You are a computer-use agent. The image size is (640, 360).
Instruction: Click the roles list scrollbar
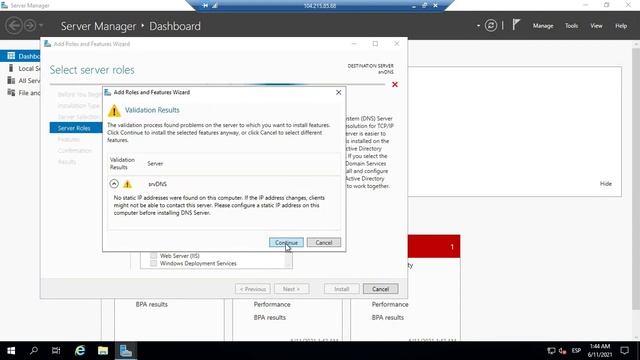point(288,260)
